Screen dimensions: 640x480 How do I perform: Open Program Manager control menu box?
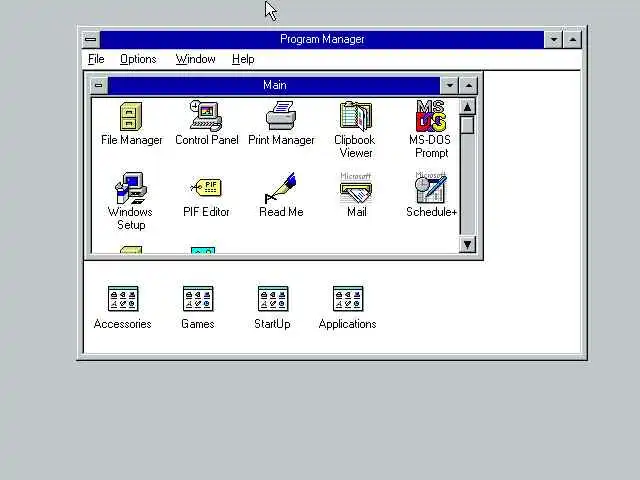tap(91, 40)
